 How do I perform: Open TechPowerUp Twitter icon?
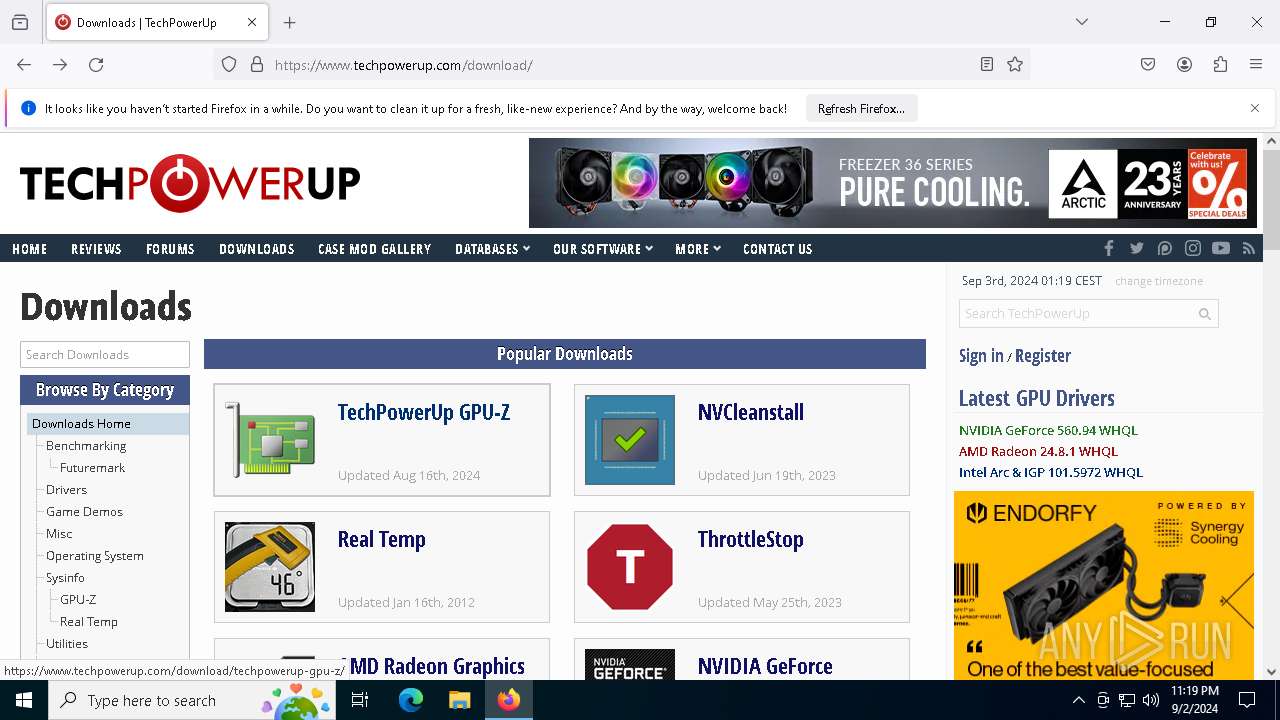(1136, 248)
